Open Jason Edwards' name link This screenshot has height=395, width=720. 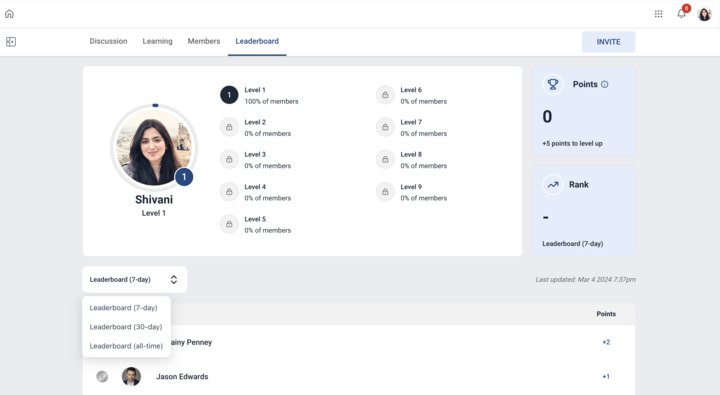(182, 377)
